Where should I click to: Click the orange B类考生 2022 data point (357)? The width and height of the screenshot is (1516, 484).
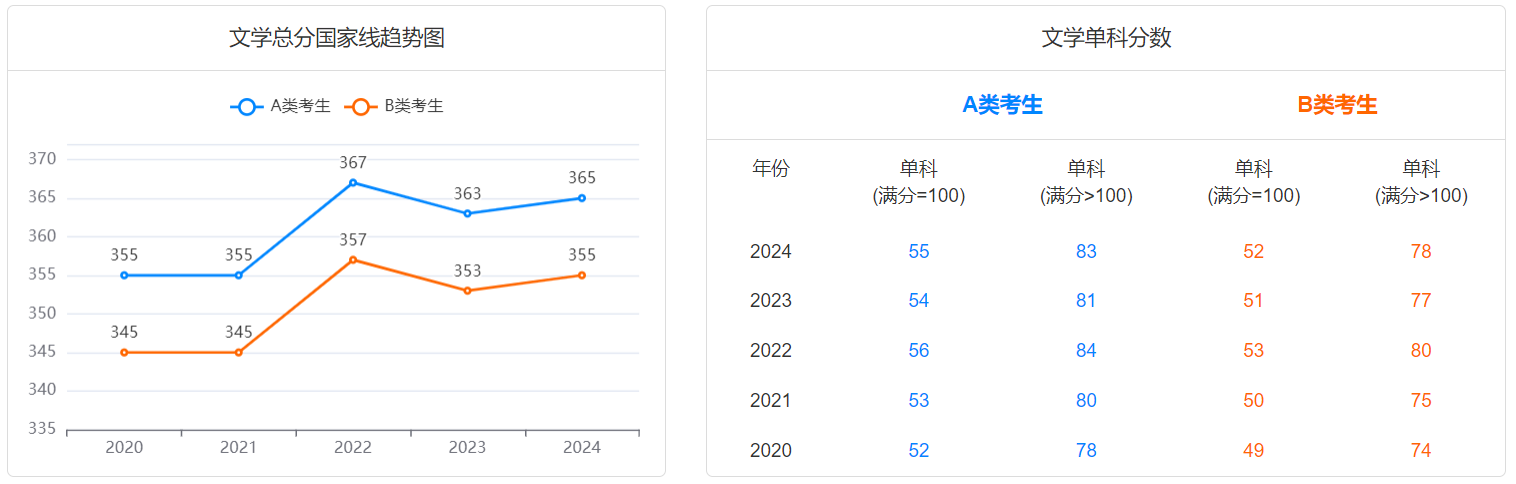click(353, 260)
